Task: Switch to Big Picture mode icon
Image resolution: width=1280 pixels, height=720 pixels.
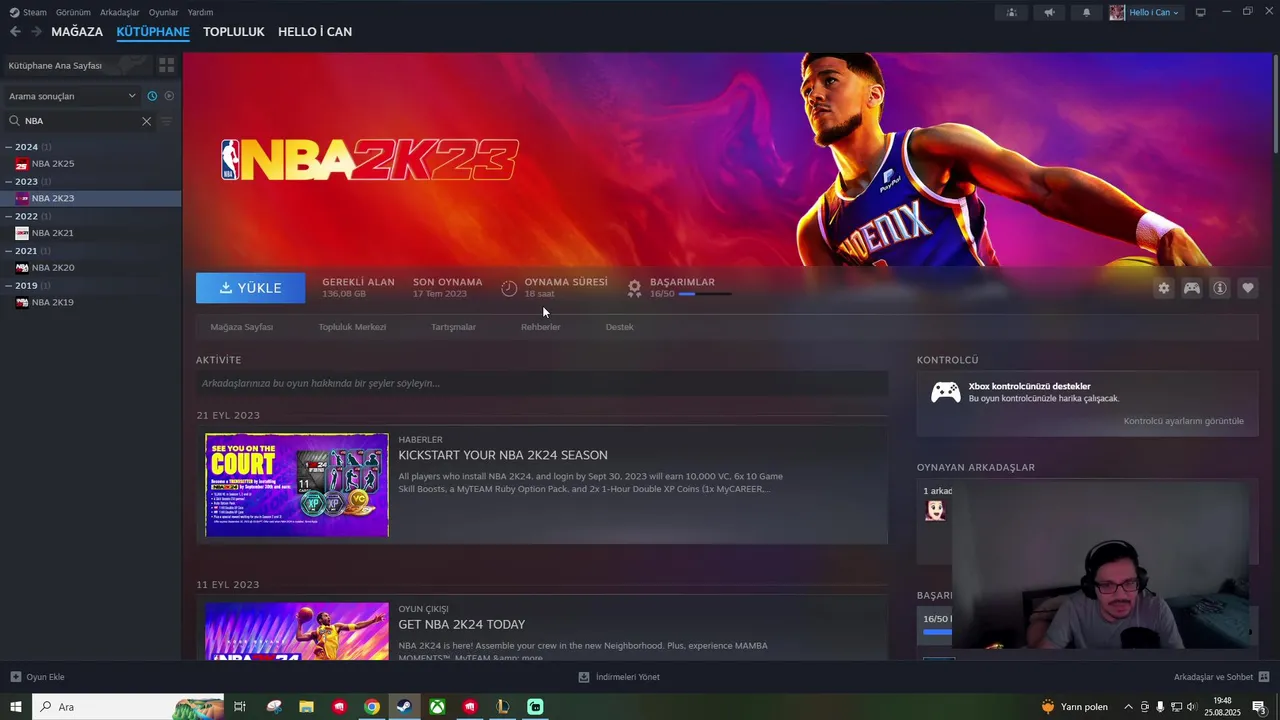Action: click(1201, 12)
